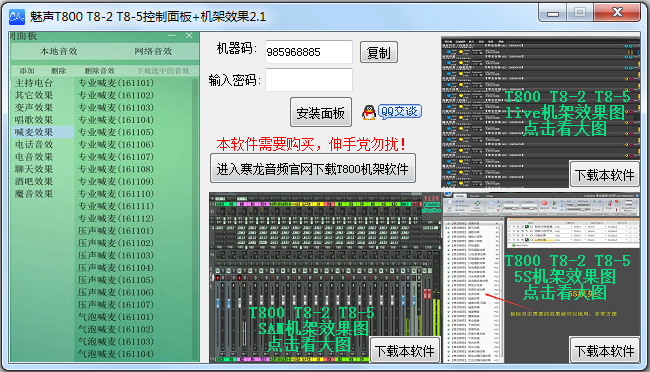The image size is (650, 372).
Task: Close the inner green effects panel
Action: click(x=189, y=36)
